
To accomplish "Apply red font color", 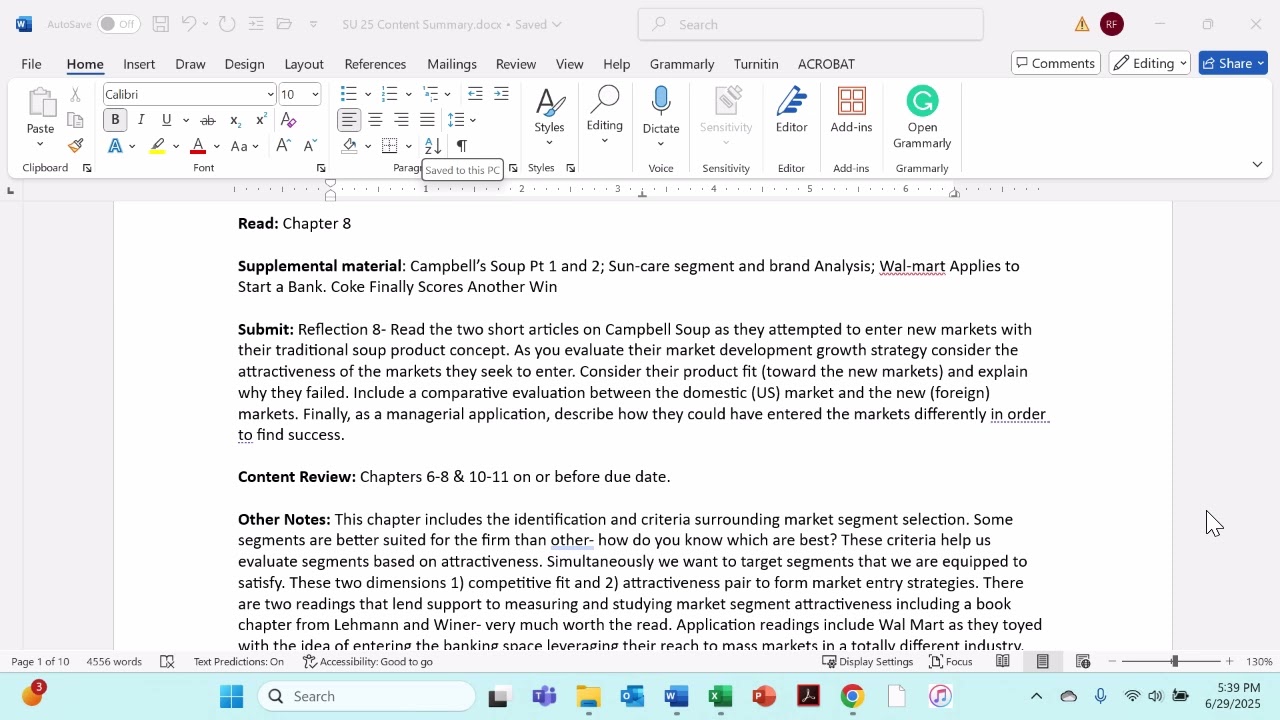I will (198, 146).
